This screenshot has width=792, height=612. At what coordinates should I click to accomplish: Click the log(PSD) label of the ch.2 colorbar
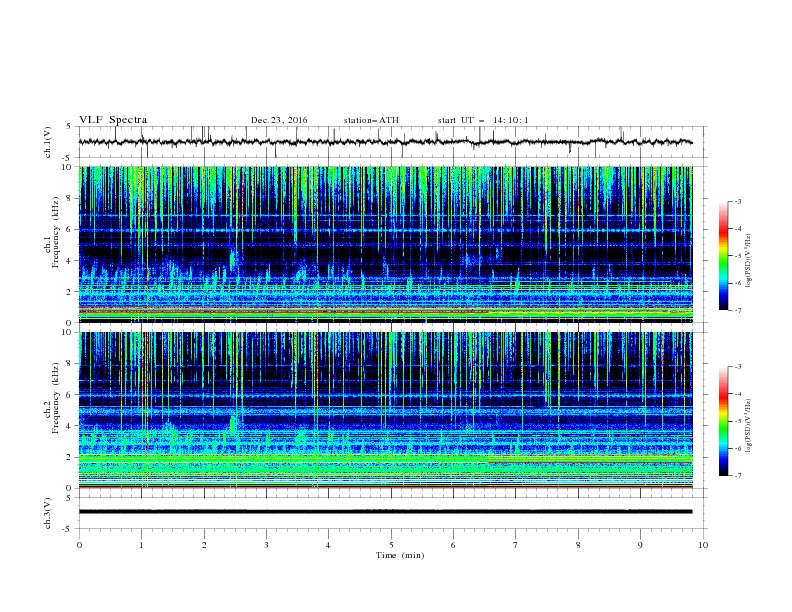(x=748, y=426)
